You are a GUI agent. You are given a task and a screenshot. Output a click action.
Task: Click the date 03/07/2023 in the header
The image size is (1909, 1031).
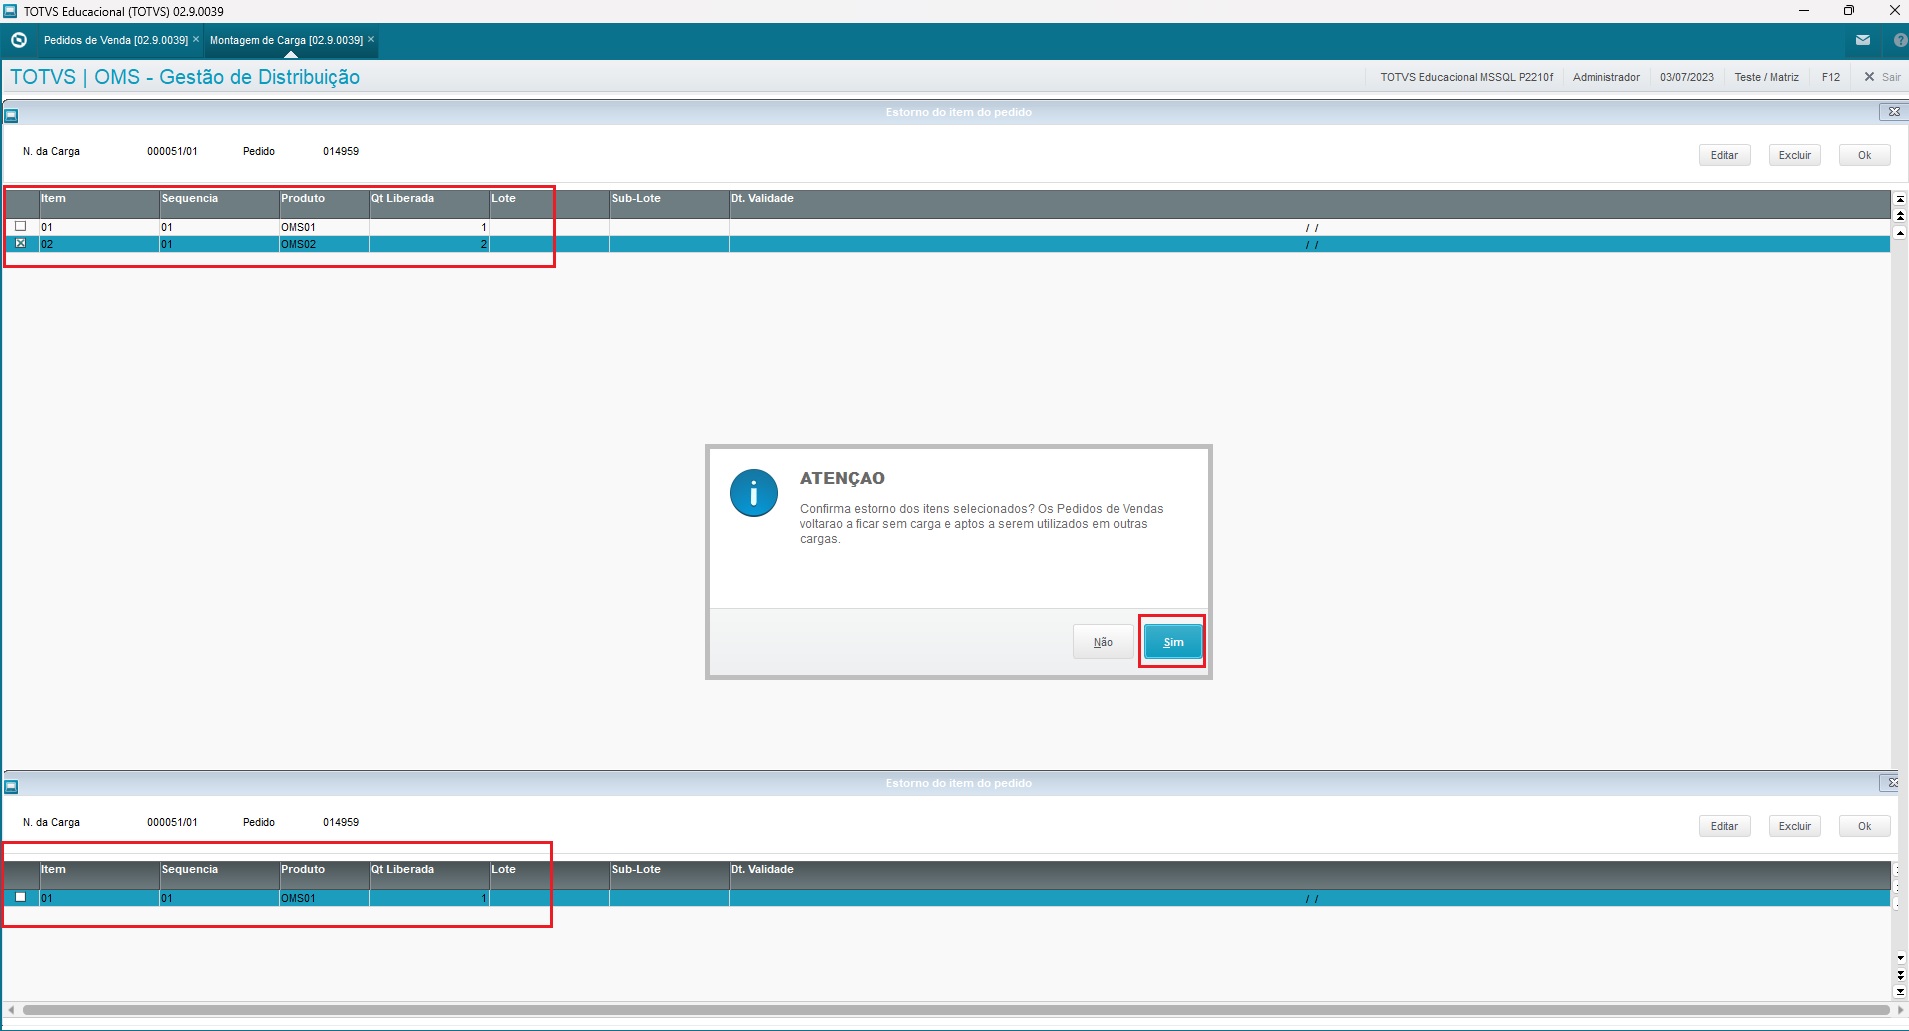[1687, 77]
